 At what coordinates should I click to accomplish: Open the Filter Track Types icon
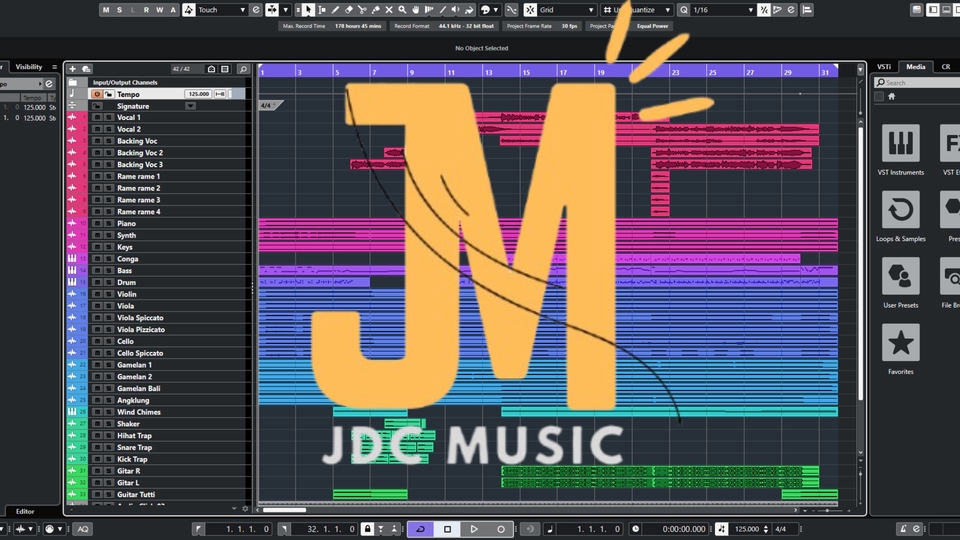225,69
